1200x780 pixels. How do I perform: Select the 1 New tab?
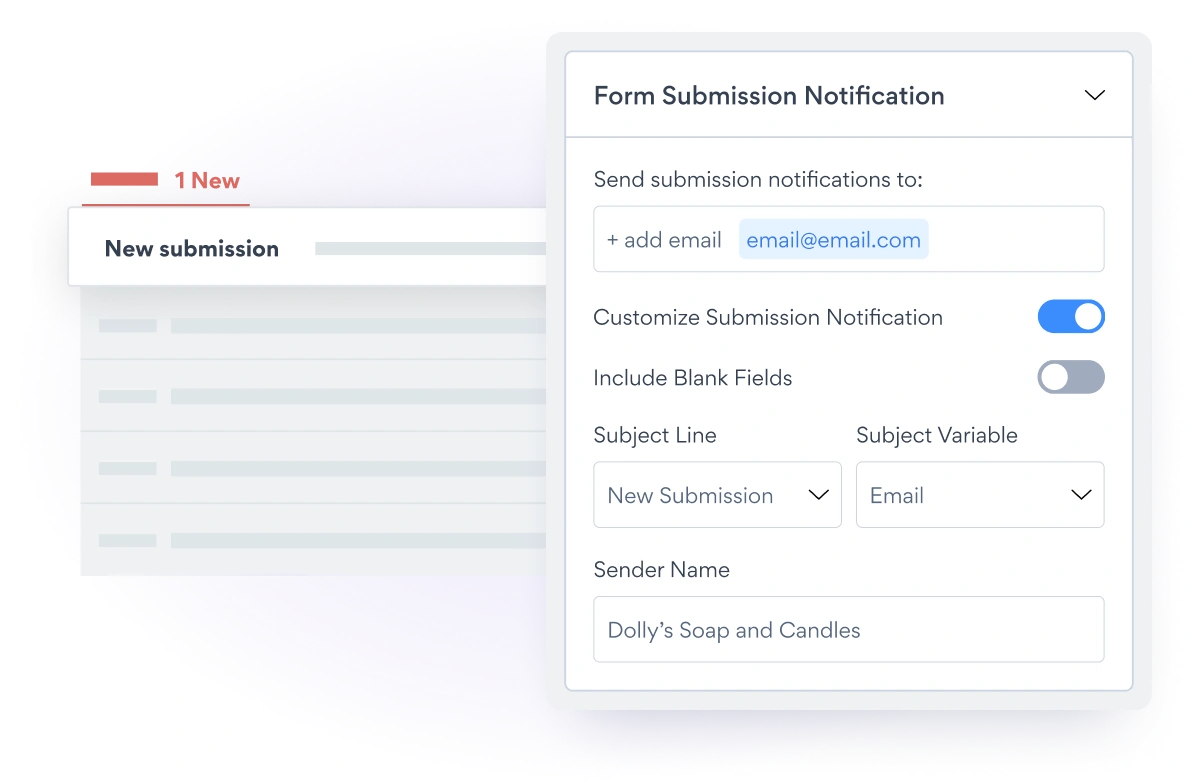coord(207,181)
